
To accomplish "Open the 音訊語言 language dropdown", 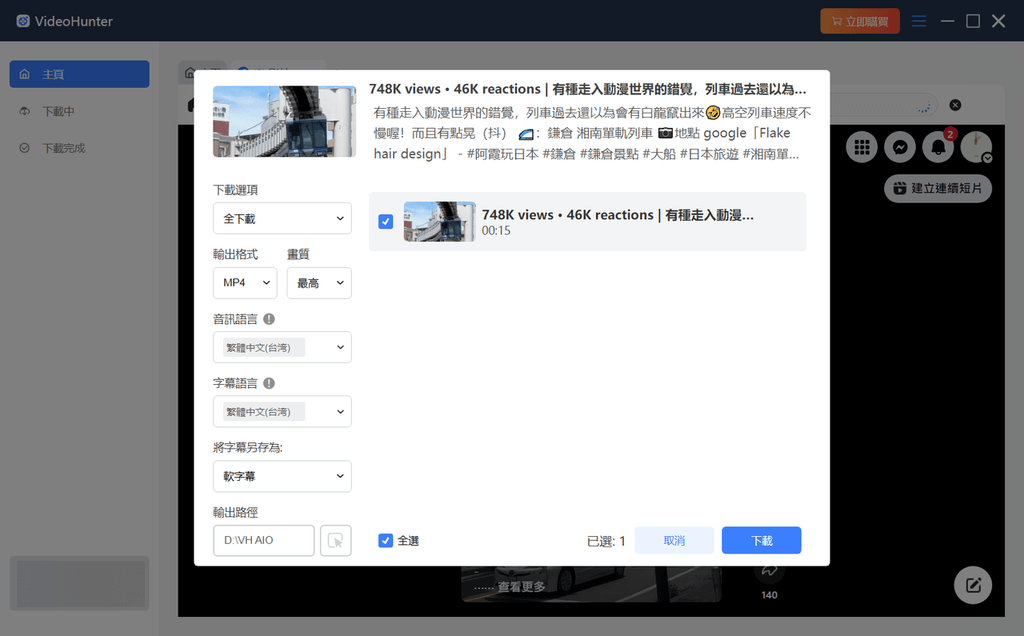I will point(282,347).
